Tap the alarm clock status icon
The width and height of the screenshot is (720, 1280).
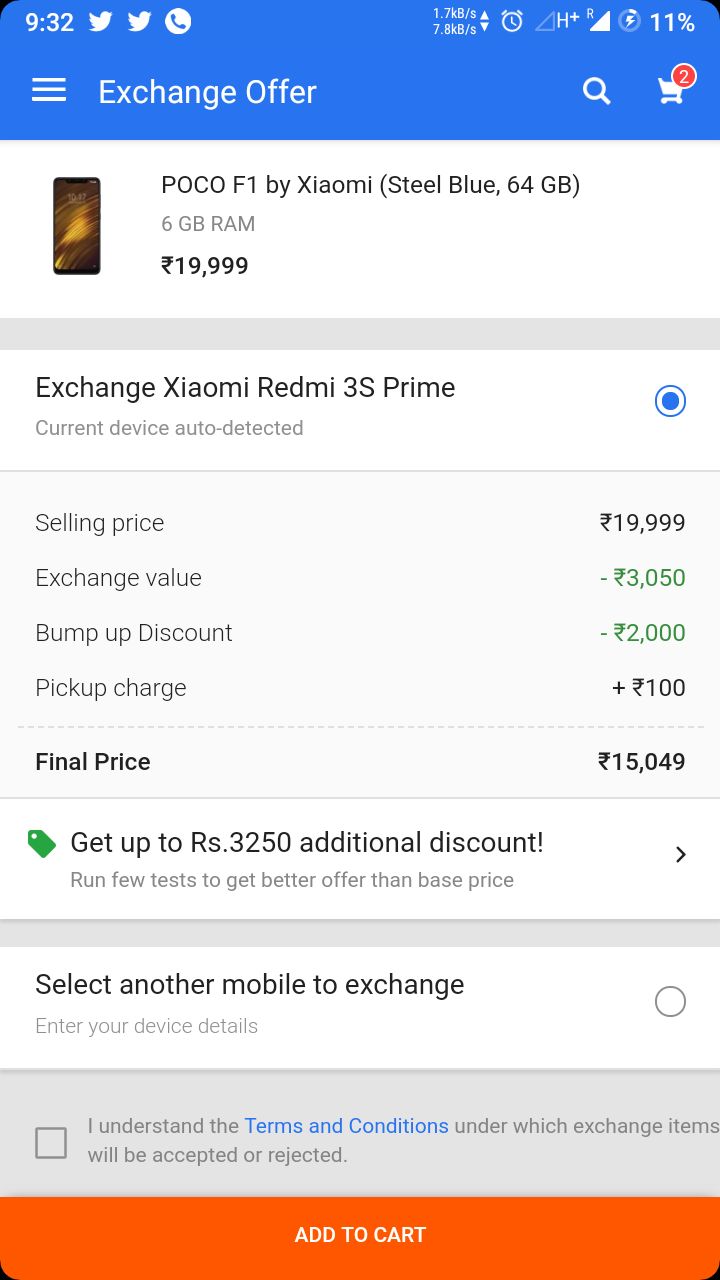[512, 21]
